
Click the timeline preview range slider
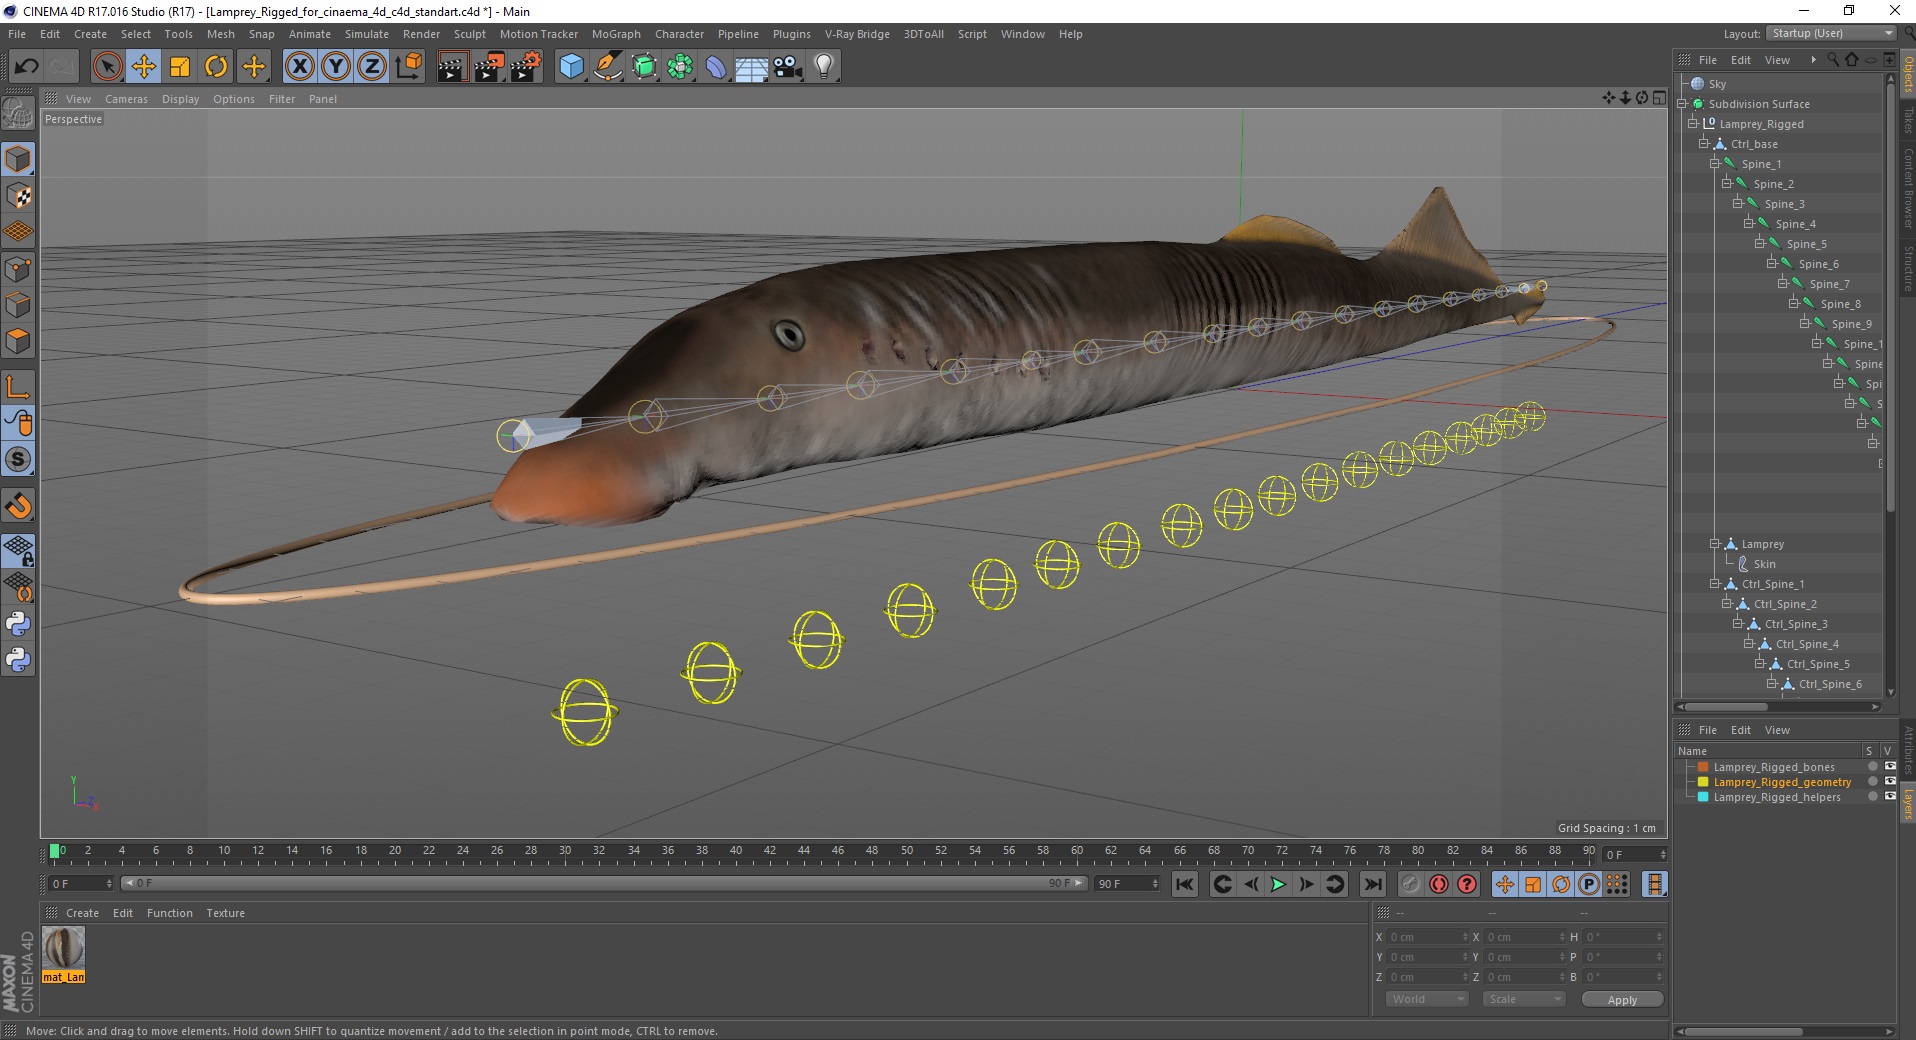(604, 883)
